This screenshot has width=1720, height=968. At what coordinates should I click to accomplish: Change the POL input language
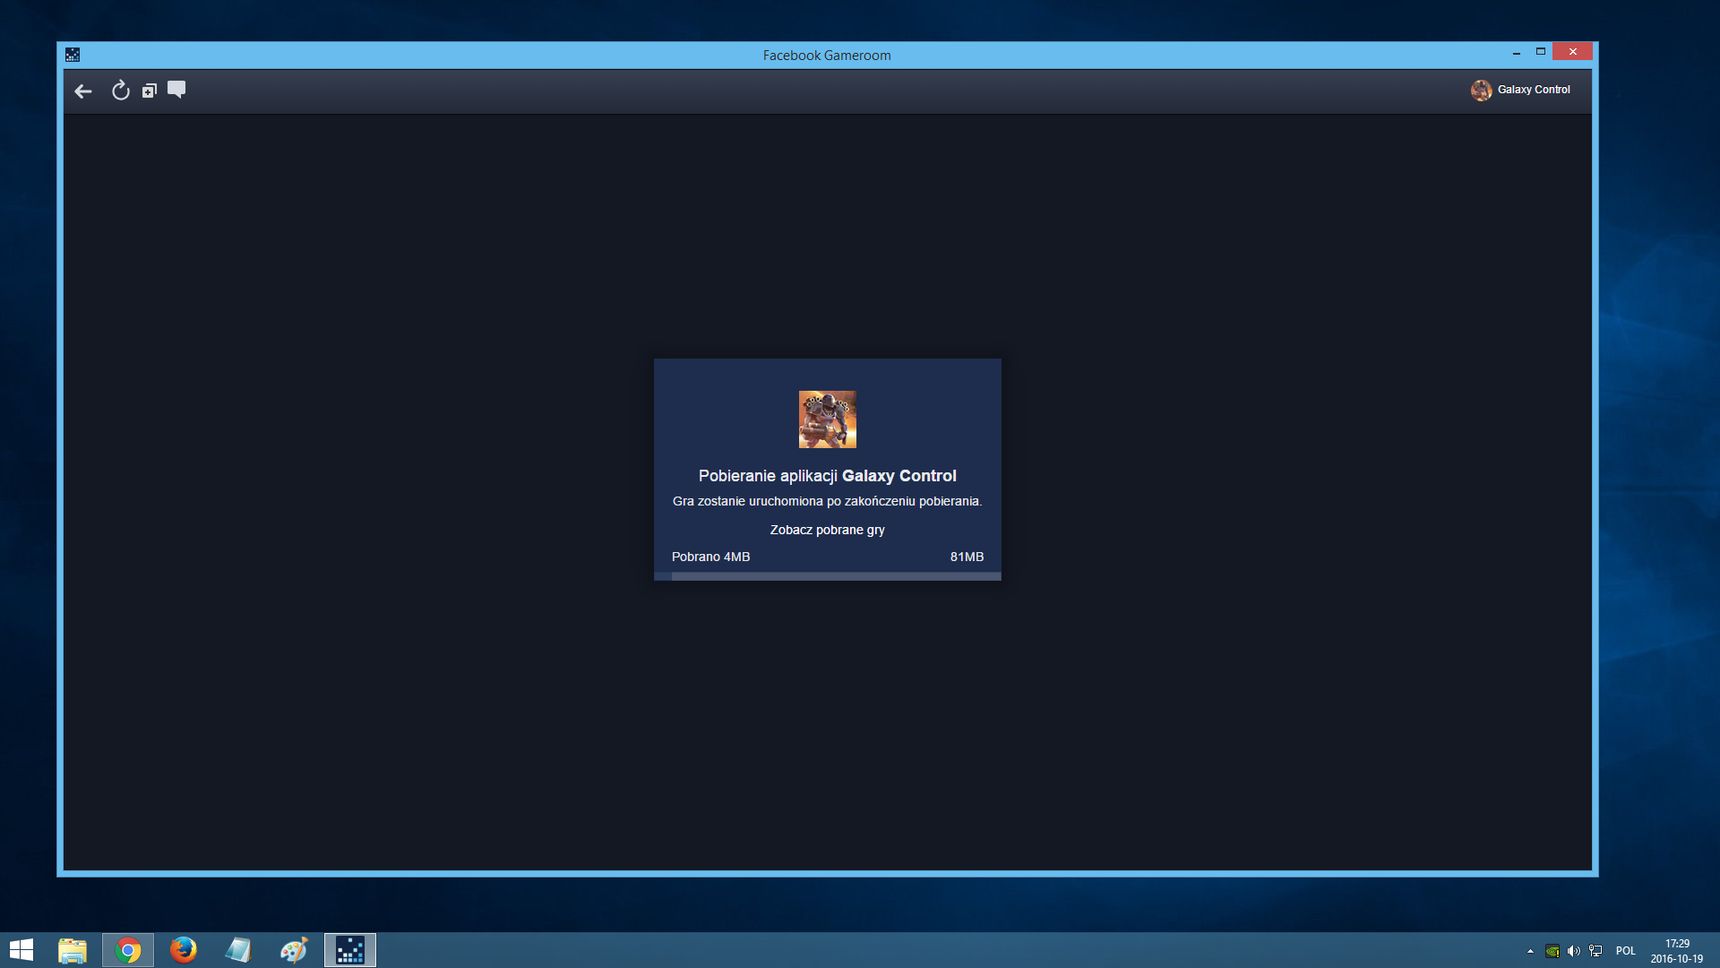click(1626, 951)
